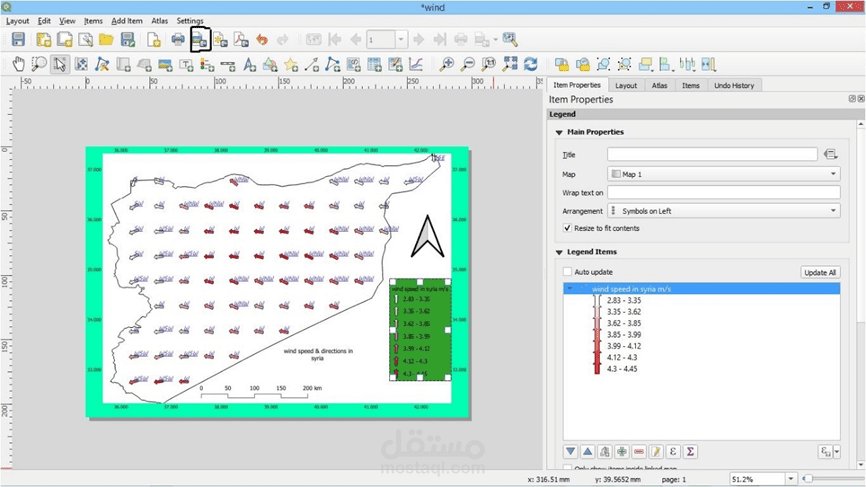Click the Print Layout printer icon
The height and width of the screenshot is (487, 866).
coord(178,39)
